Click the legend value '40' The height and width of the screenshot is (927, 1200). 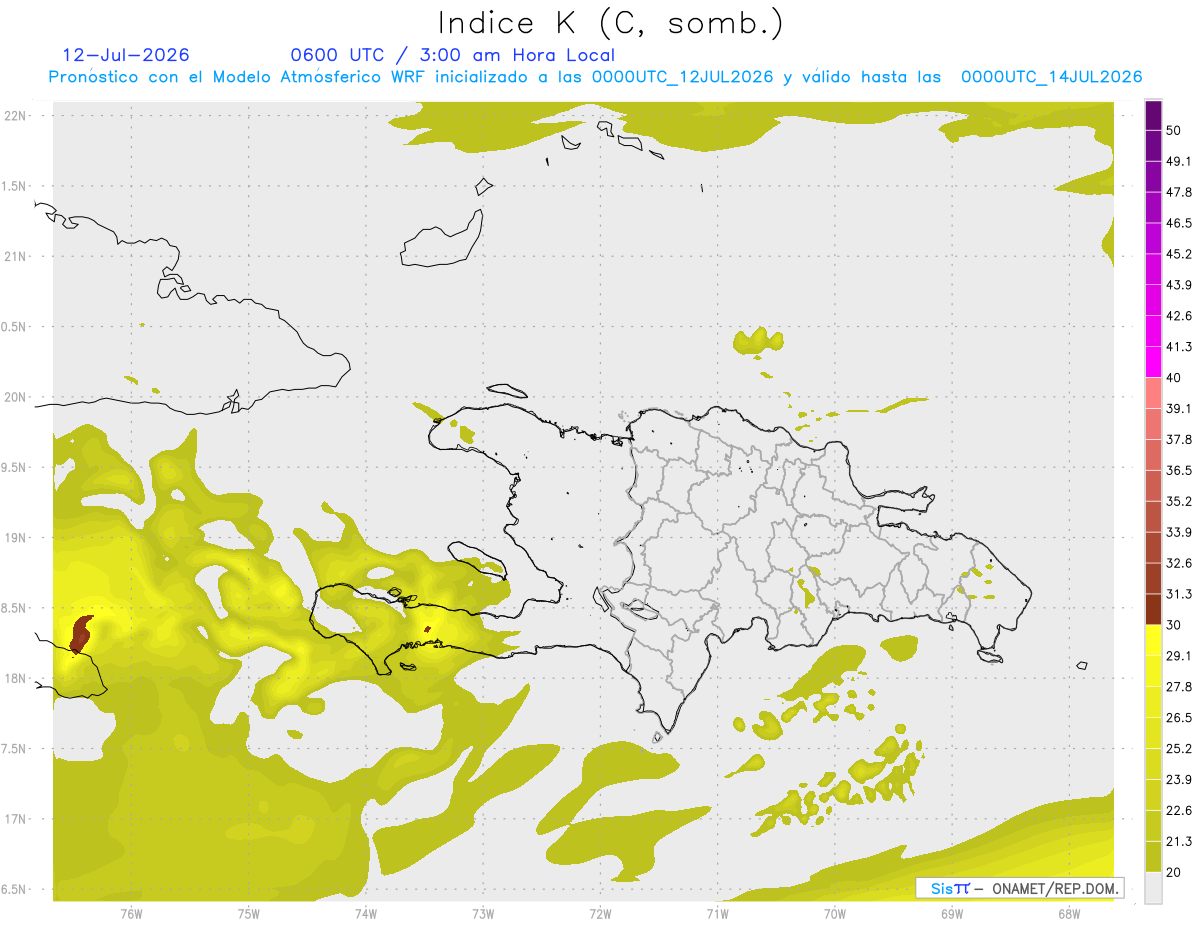[1174, 378]
